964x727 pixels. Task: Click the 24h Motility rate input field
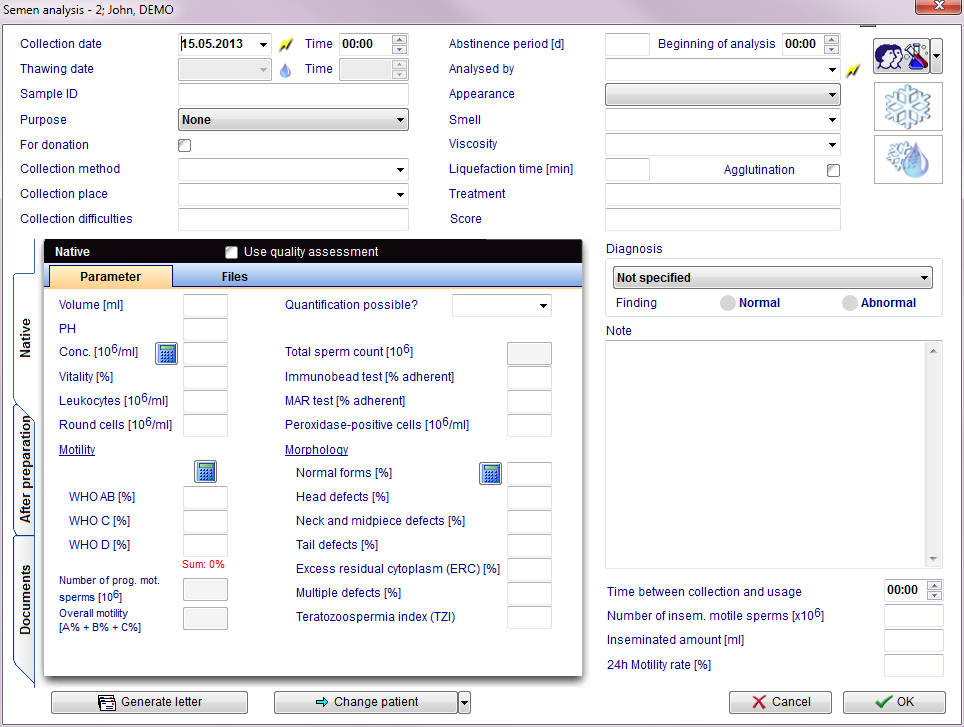click(914, 666)
